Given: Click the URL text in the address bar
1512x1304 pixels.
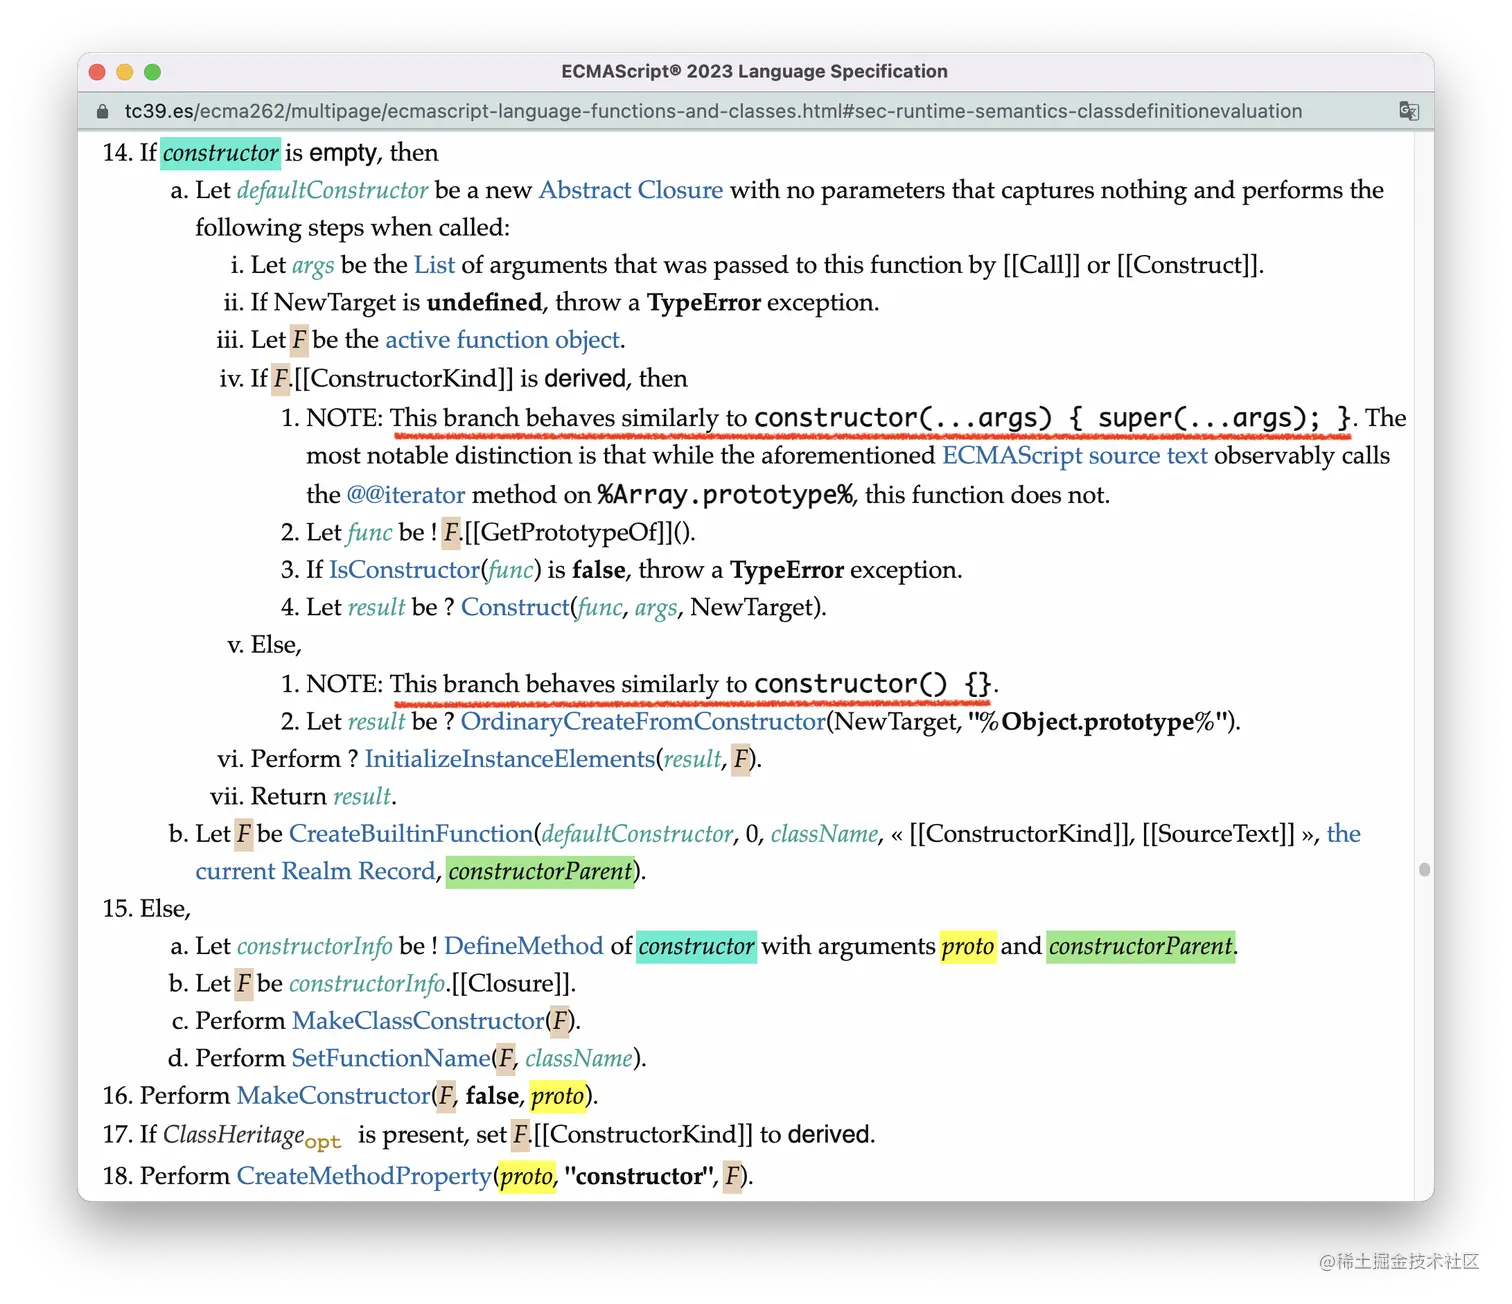Looking at the screenshot, I should click(713, 111).
